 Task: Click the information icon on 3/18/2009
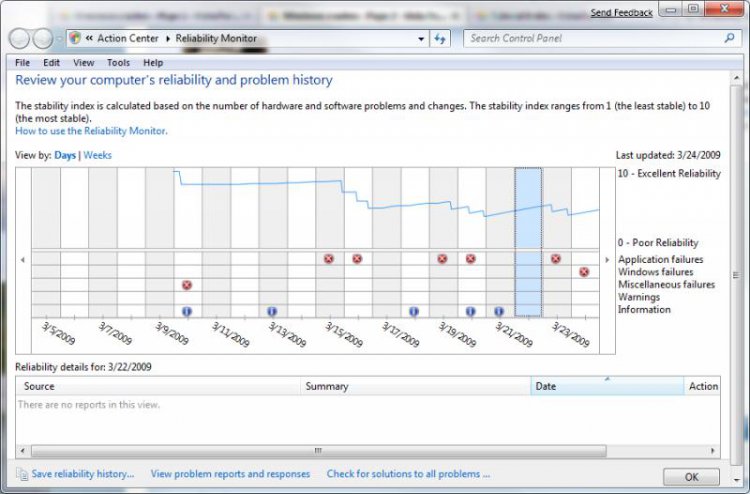[414, 311]
